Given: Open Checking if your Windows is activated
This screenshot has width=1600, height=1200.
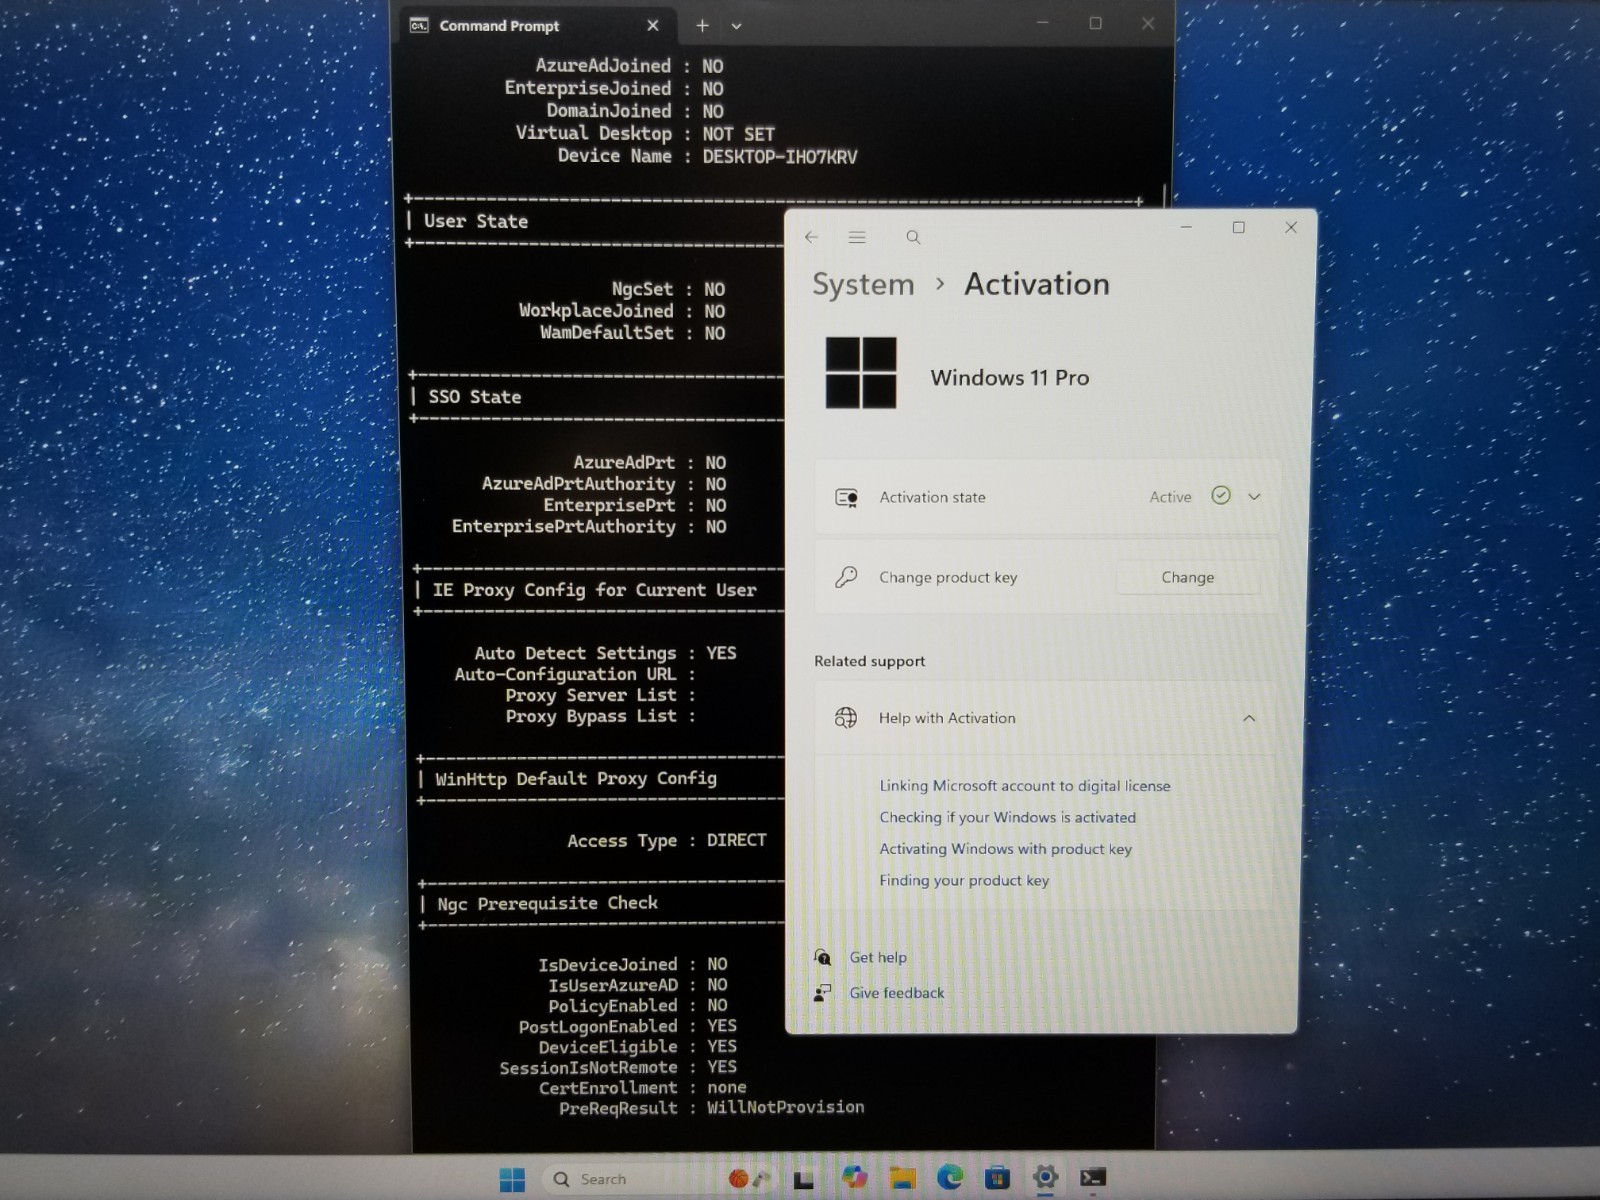Looking at the screenshot, I should [x=1008, y=817].
